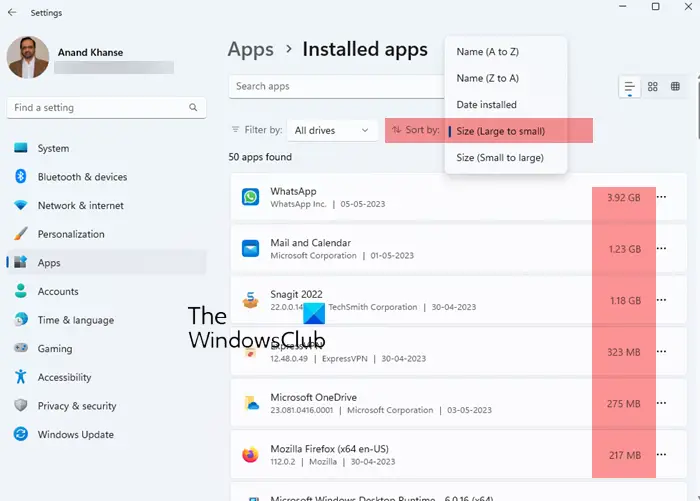The image size is (700, 501).
Task: Open the System settings category
Action: click(x=106, y=148)
